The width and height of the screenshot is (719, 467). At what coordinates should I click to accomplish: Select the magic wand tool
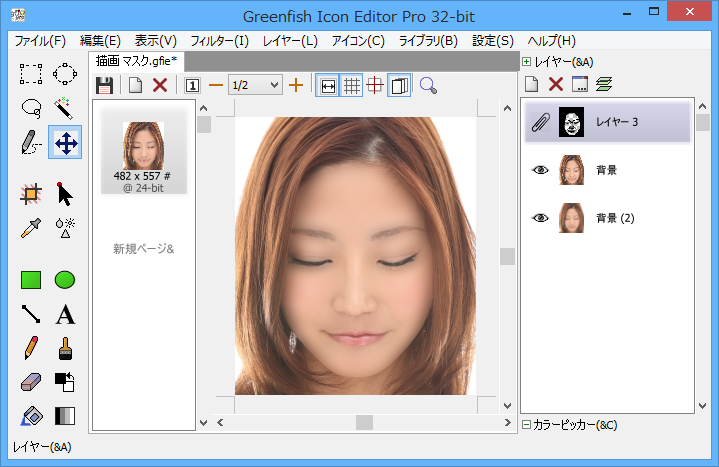point(65,108)
